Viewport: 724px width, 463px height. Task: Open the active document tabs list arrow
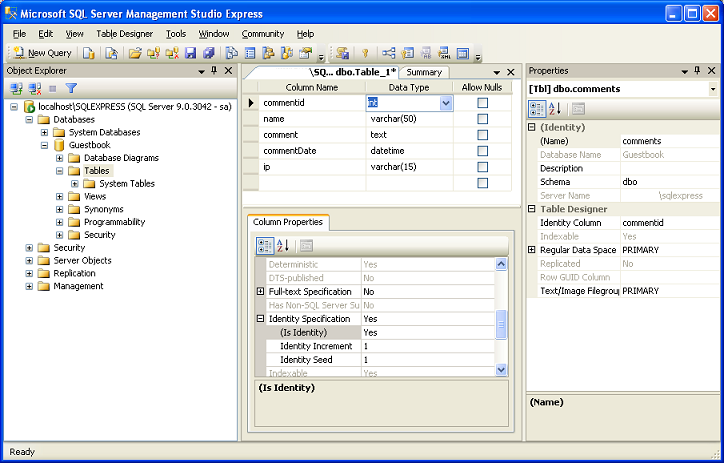pyautogui.click(x=496, y=72)
